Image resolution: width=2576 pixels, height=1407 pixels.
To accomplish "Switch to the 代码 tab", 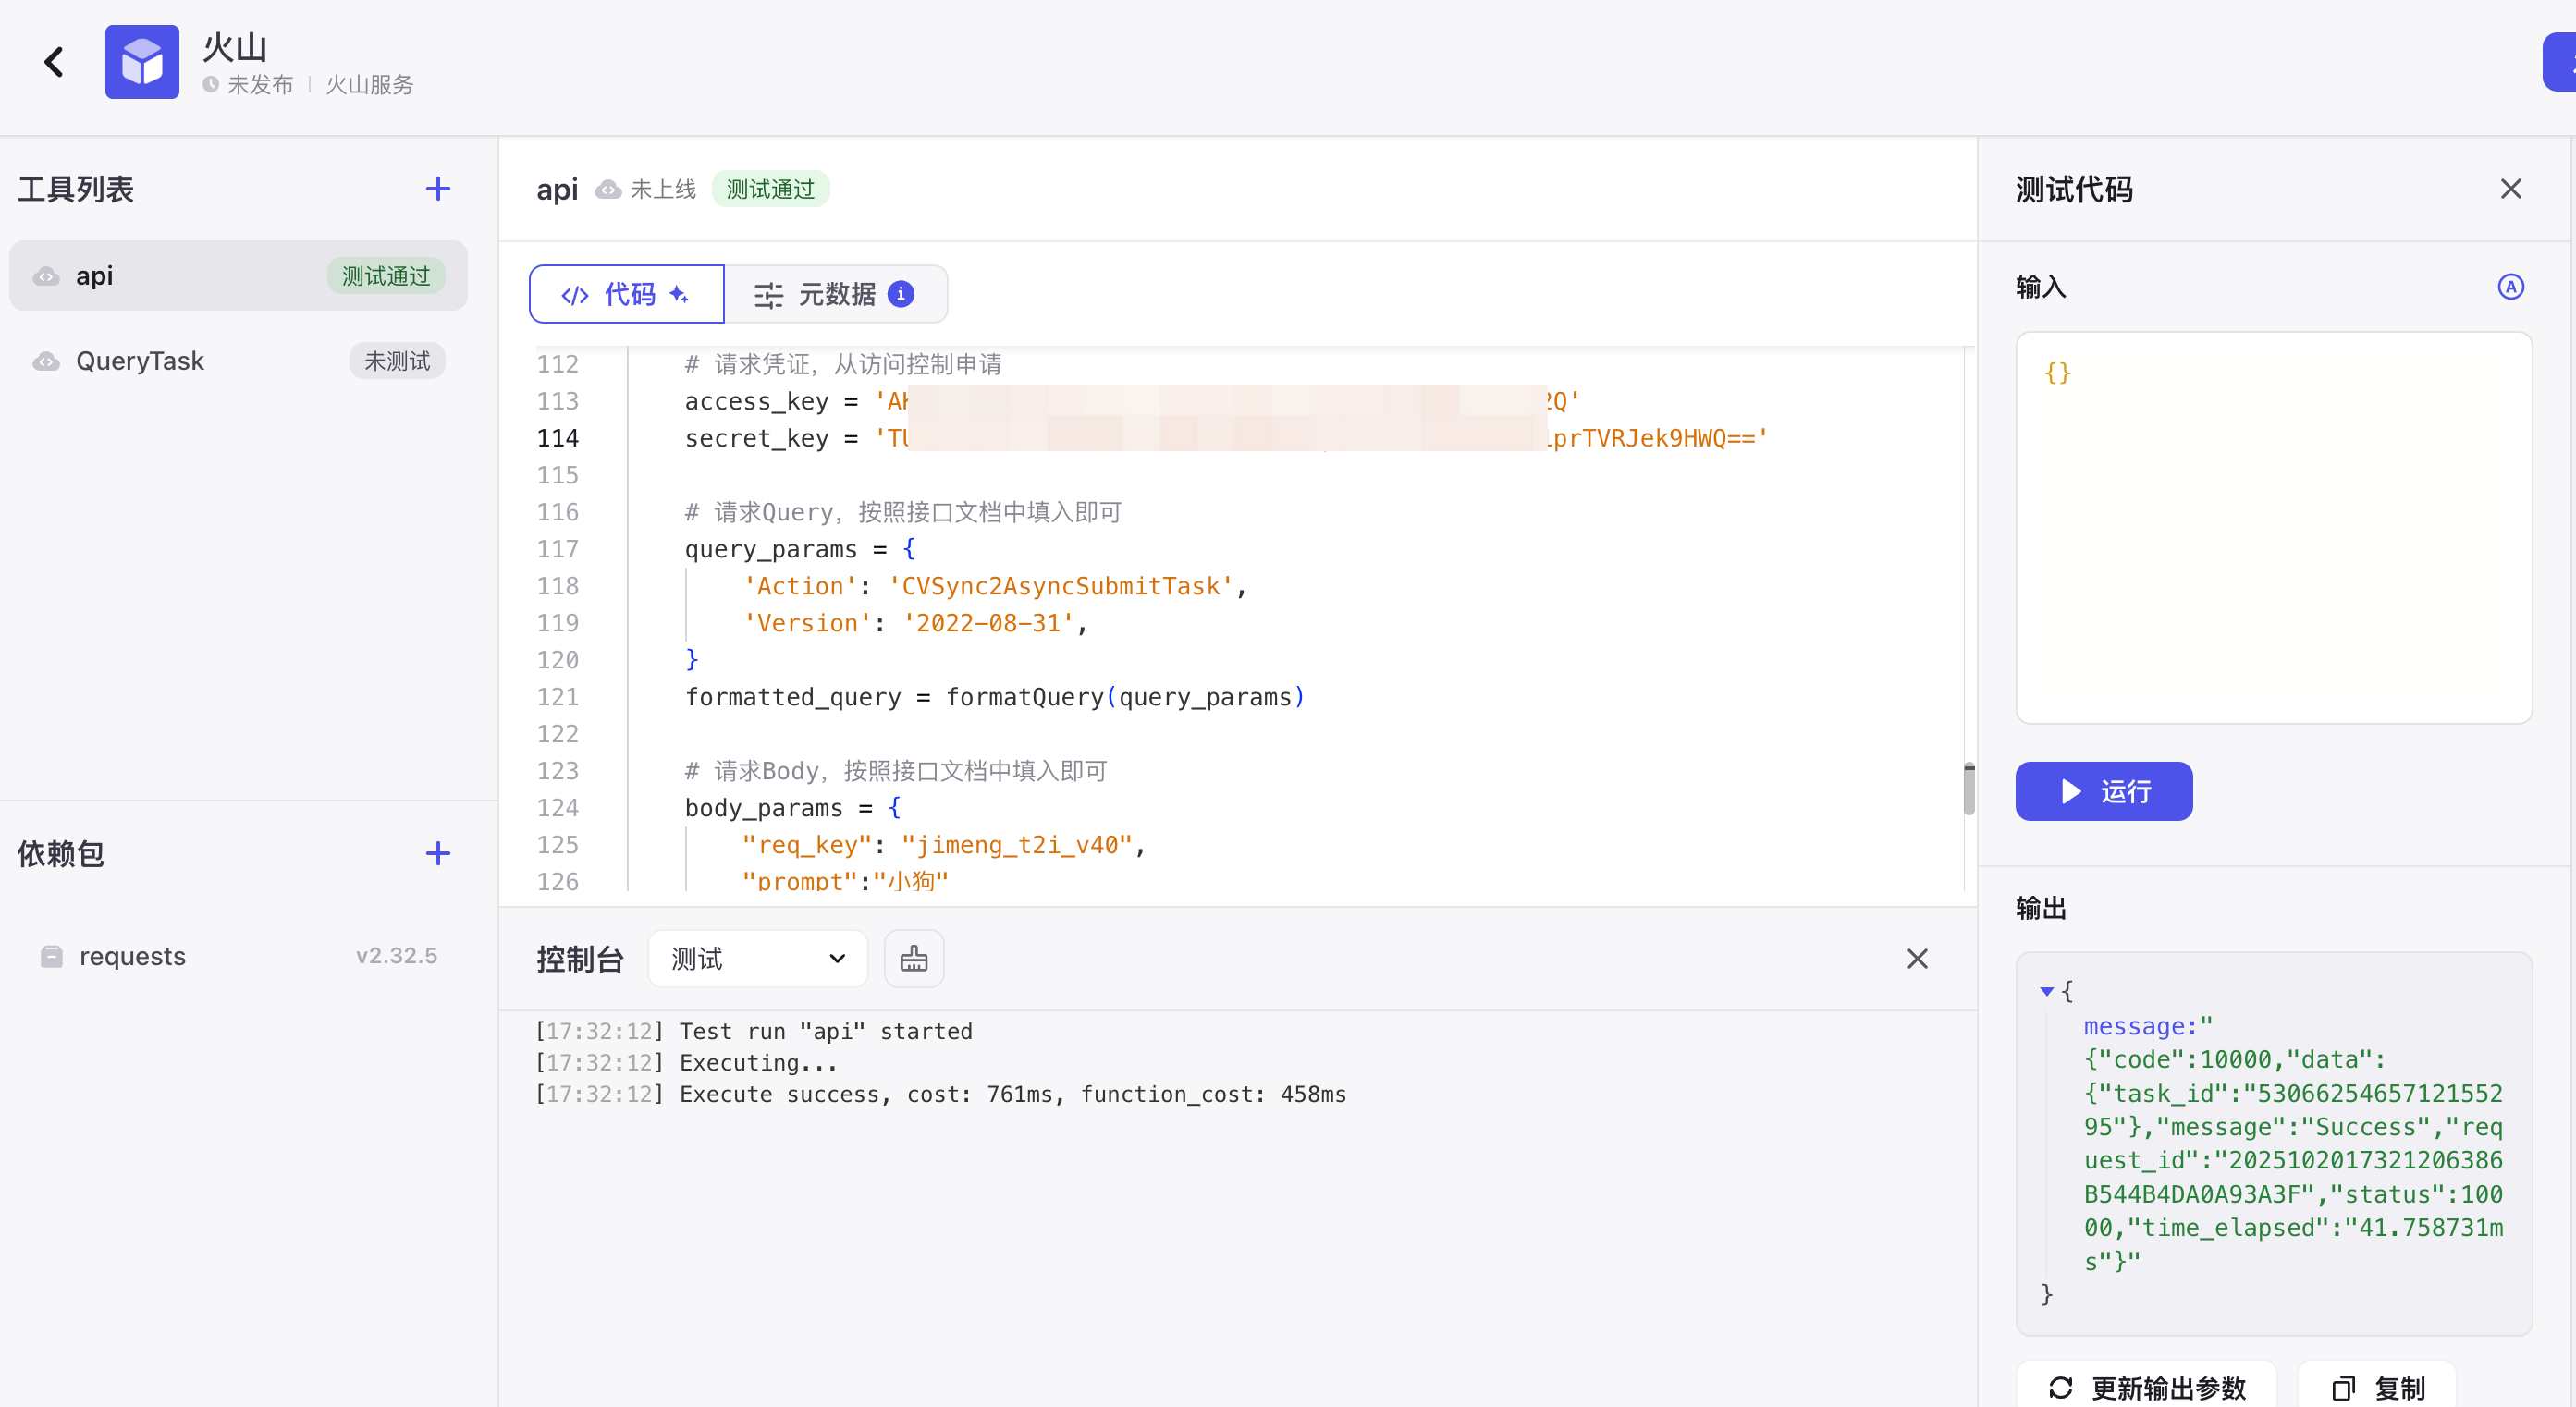I will click(626, 294).
